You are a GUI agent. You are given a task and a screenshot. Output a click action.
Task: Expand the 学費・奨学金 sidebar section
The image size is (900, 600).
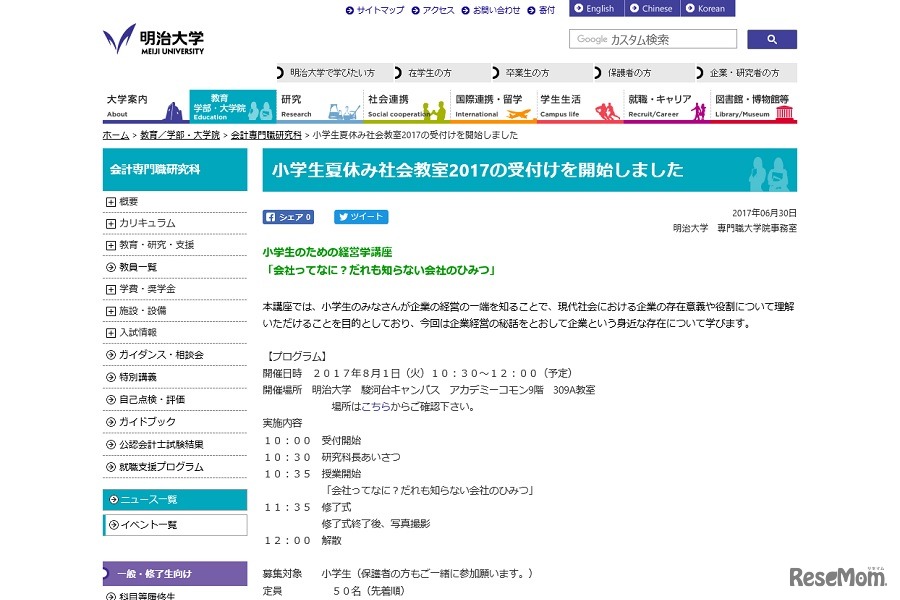point(110,289)
